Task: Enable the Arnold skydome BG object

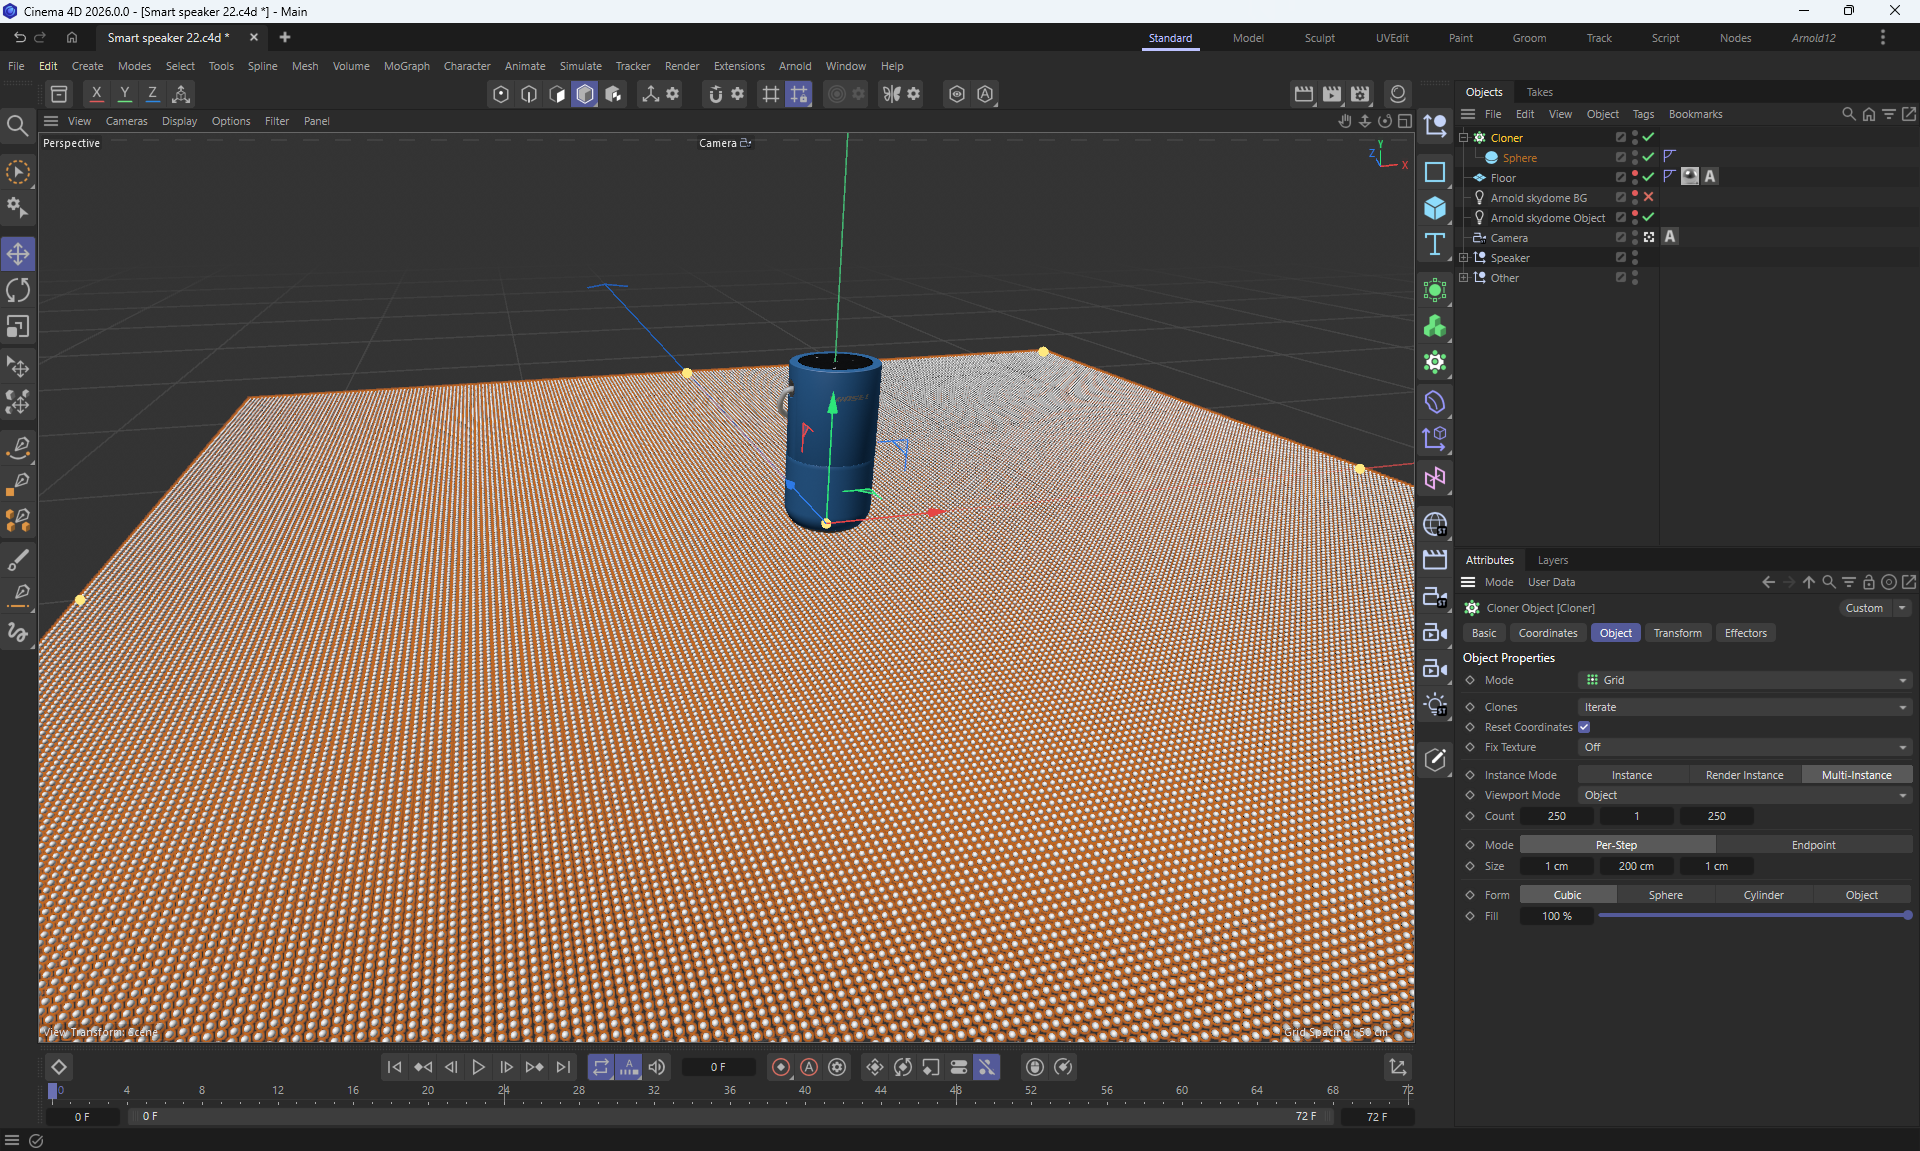Action: coord(1648,198)
